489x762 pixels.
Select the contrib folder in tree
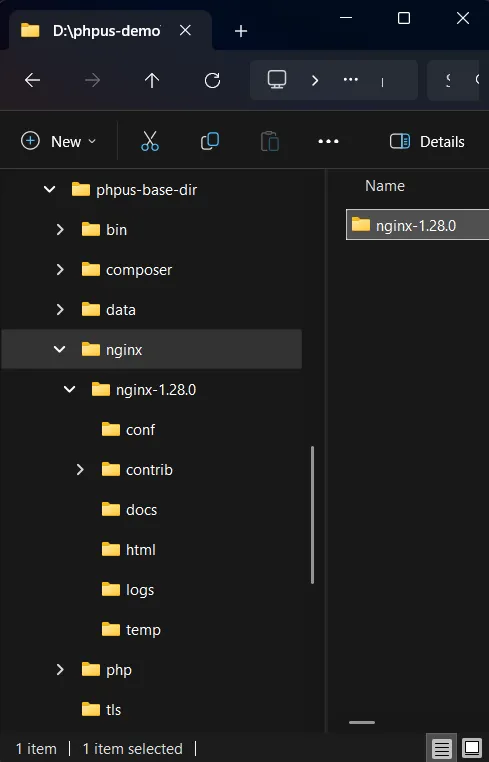point(149,470)
